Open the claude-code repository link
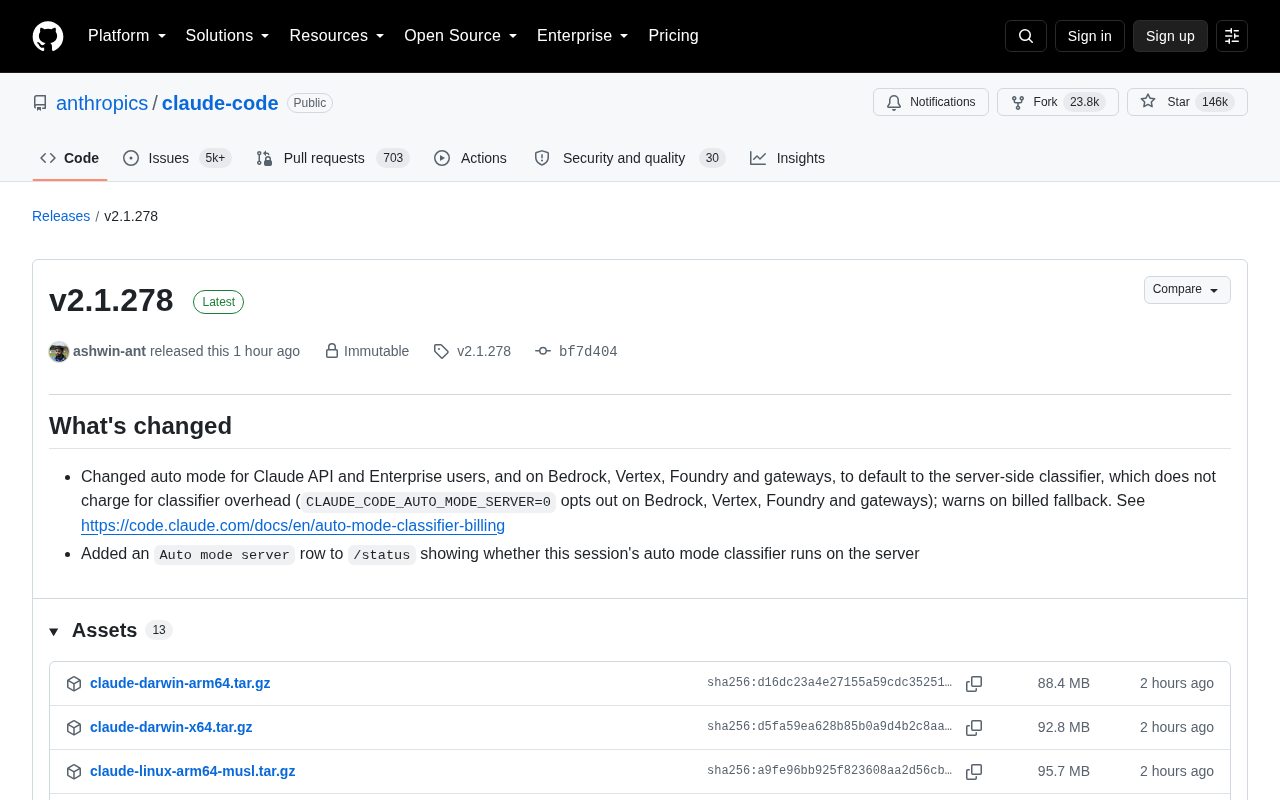This screenshot has width=1280, height=800. click(220, 103)
